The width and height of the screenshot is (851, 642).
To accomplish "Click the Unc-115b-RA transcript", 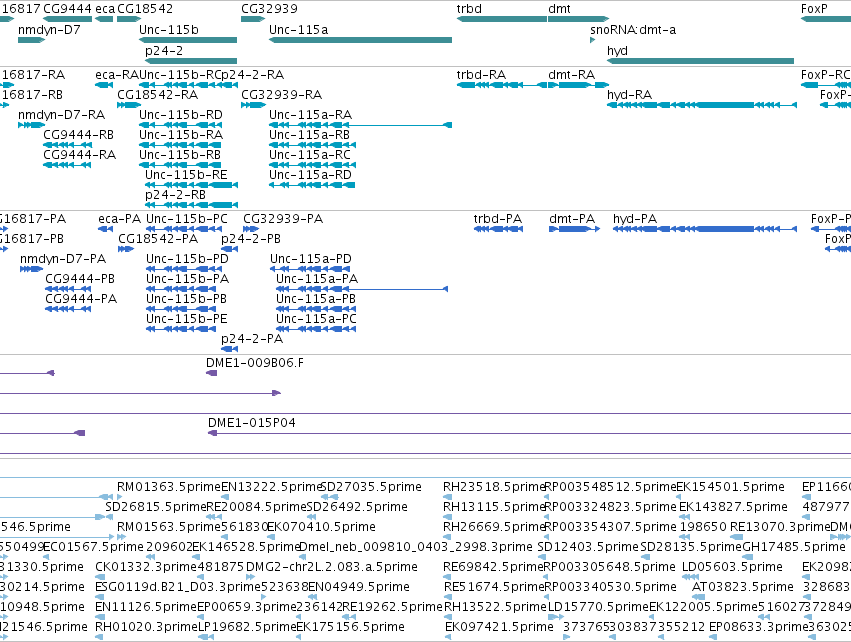I will click(180, 145).
